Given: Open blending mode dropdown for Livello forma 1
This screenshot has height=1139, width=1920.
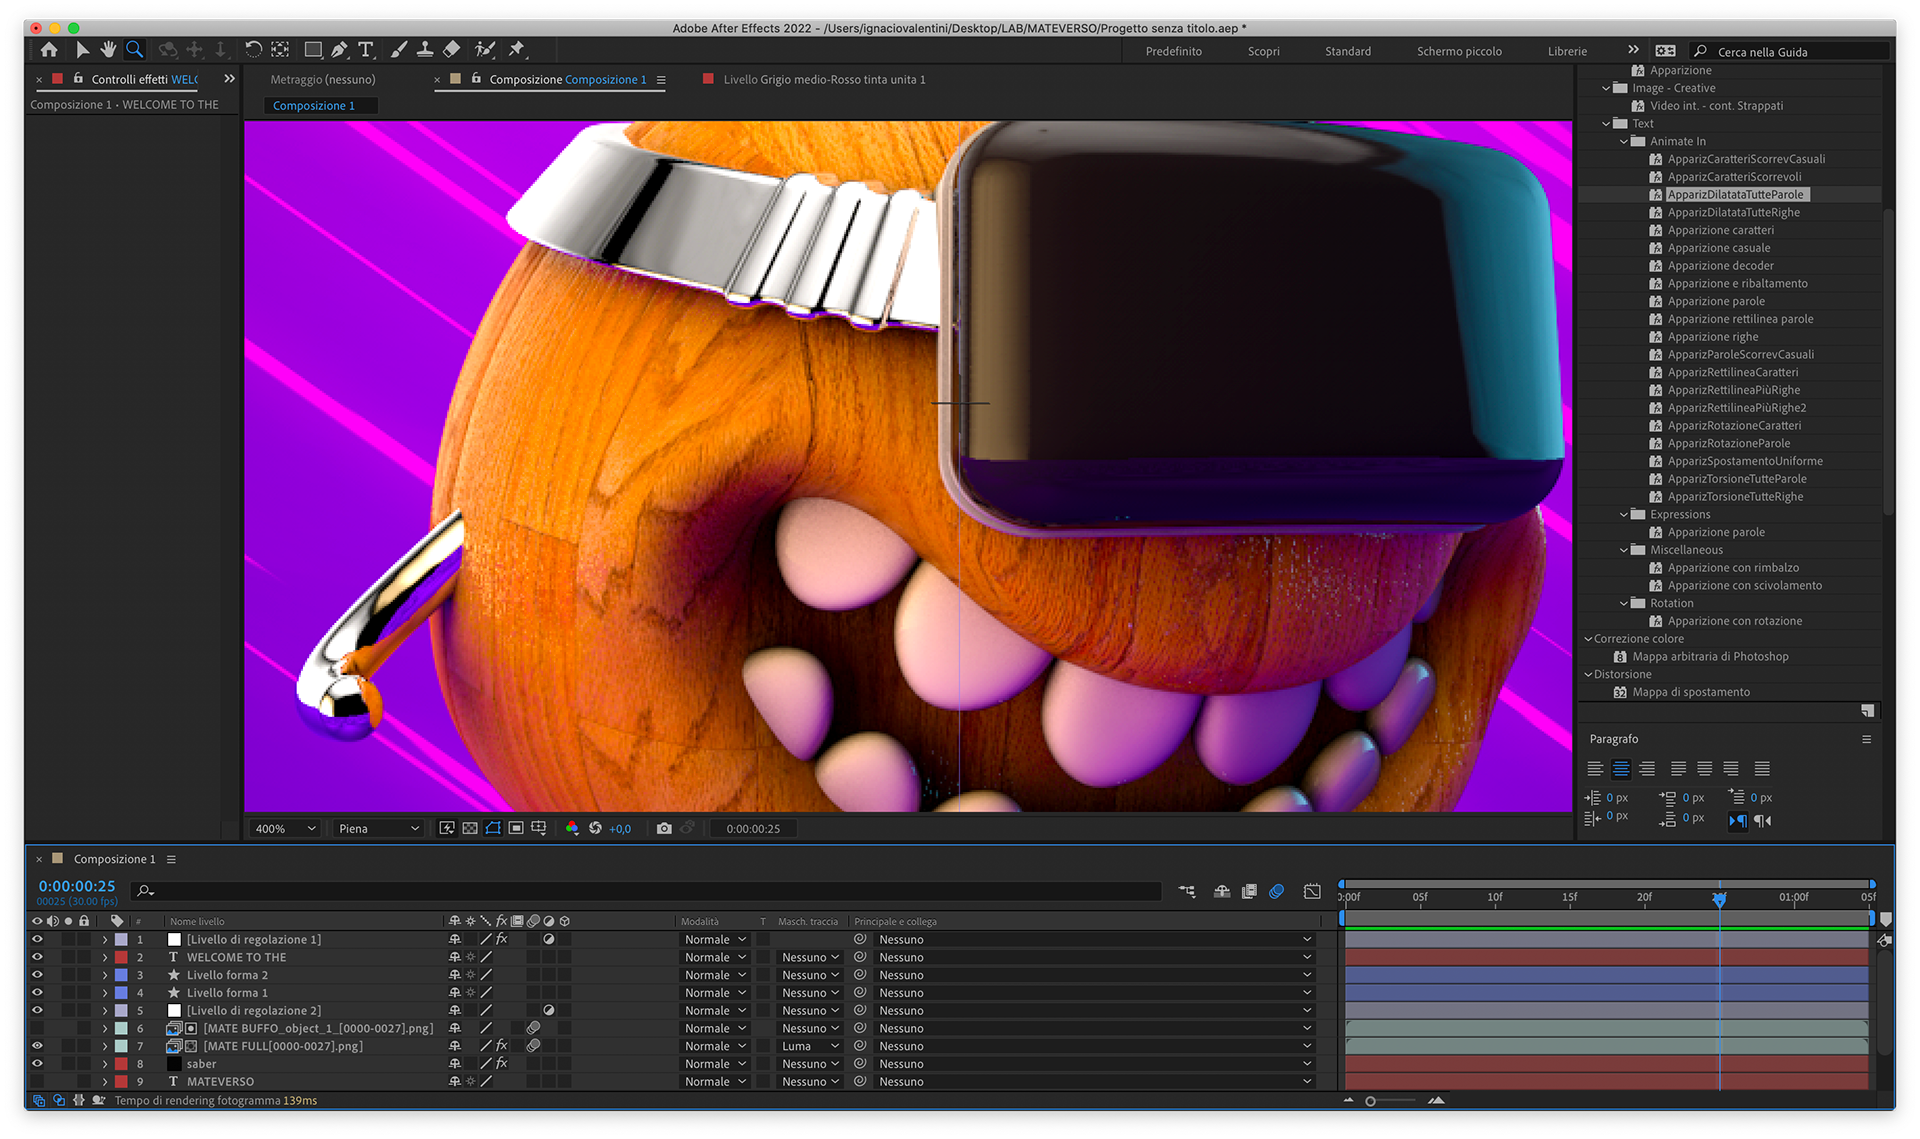Looking at the screenshot, I should coord(715,993).
